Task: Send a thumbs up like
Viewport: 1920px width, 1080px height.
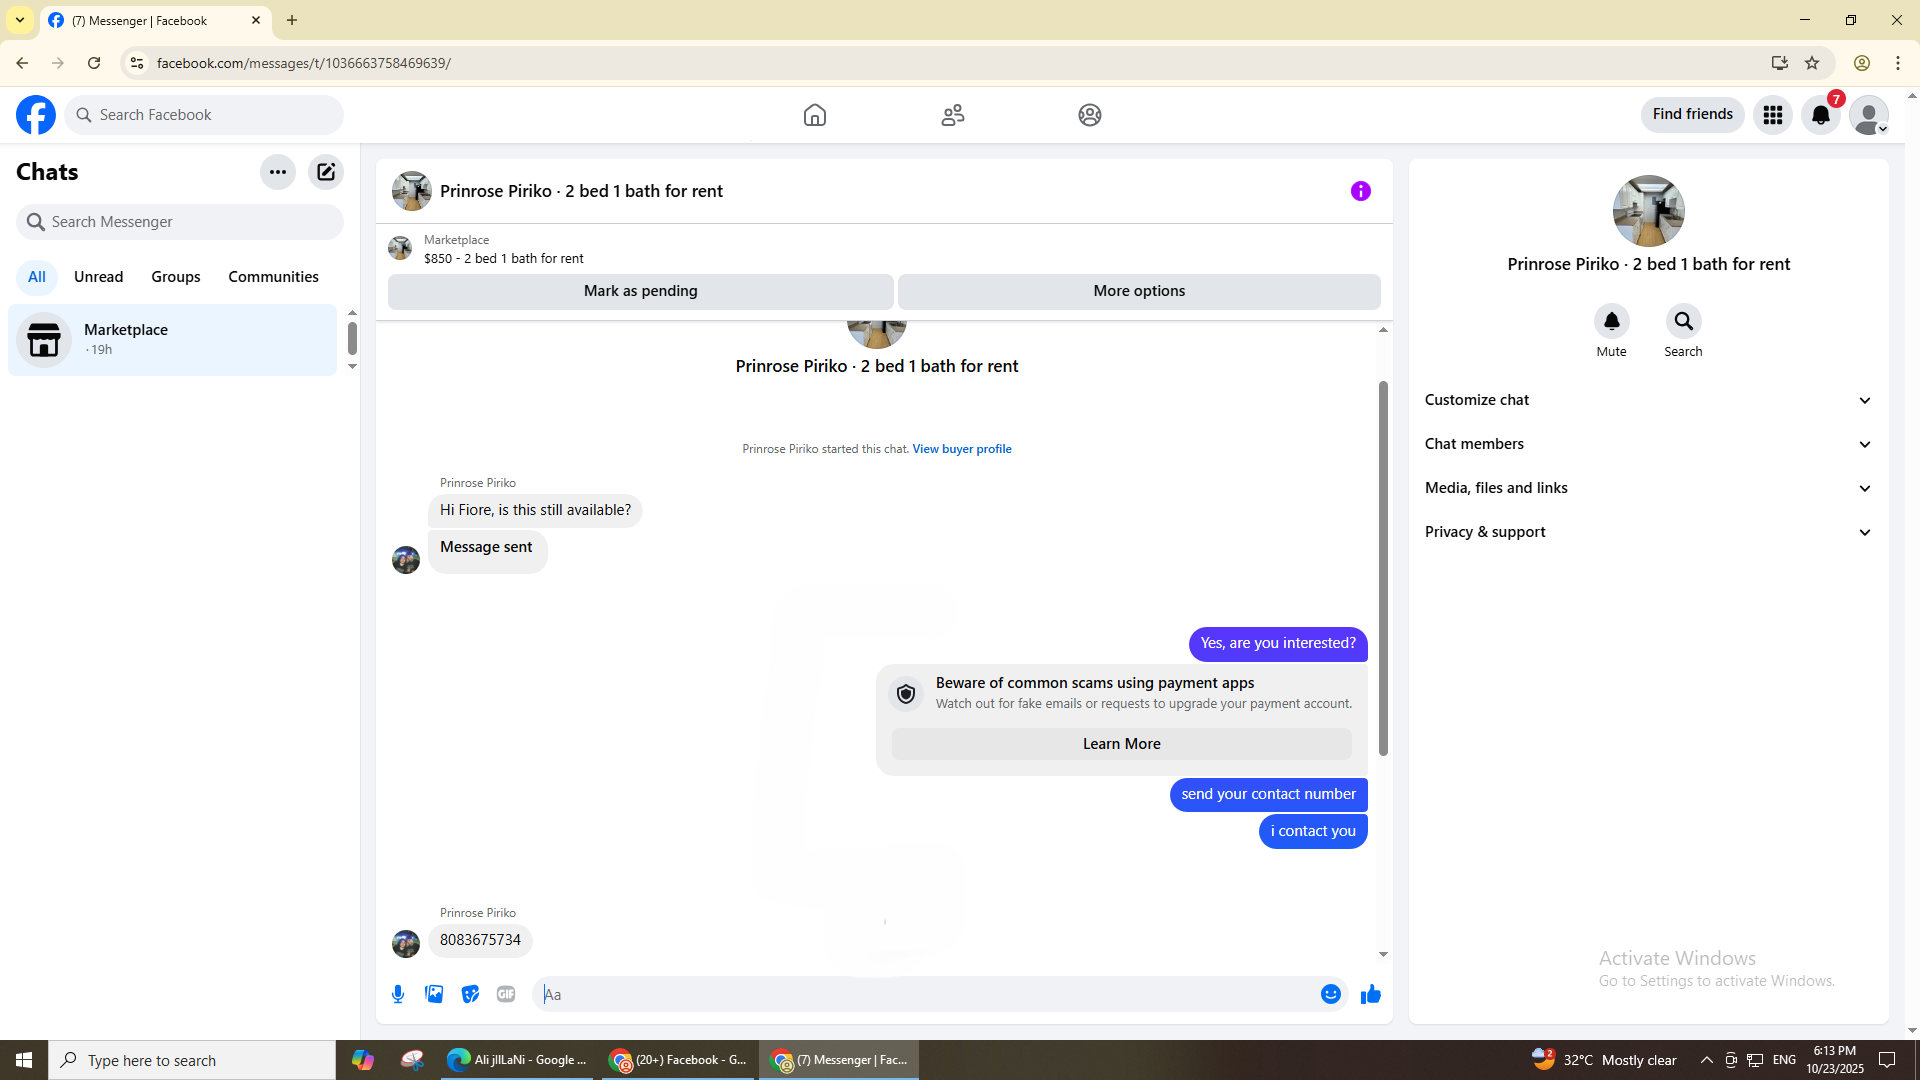Action: pyautogui.click(x=1371, y=994)
